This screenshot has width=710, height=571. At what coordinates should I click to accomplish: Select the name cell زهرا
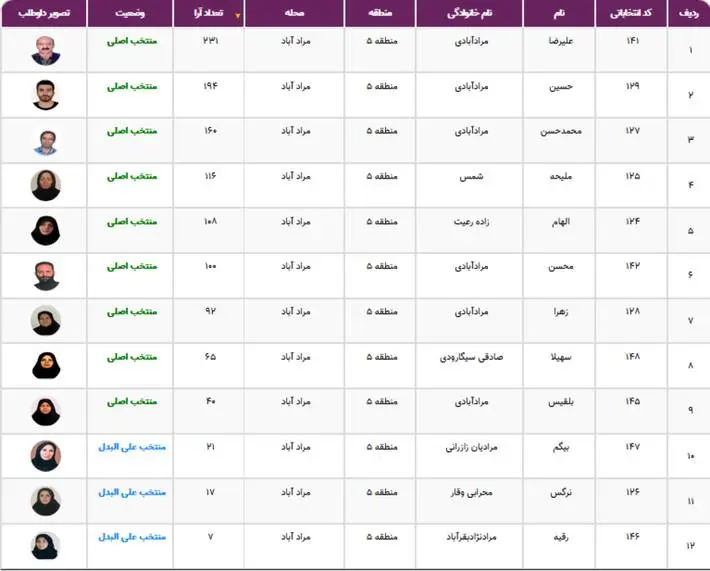pos(561,312)
